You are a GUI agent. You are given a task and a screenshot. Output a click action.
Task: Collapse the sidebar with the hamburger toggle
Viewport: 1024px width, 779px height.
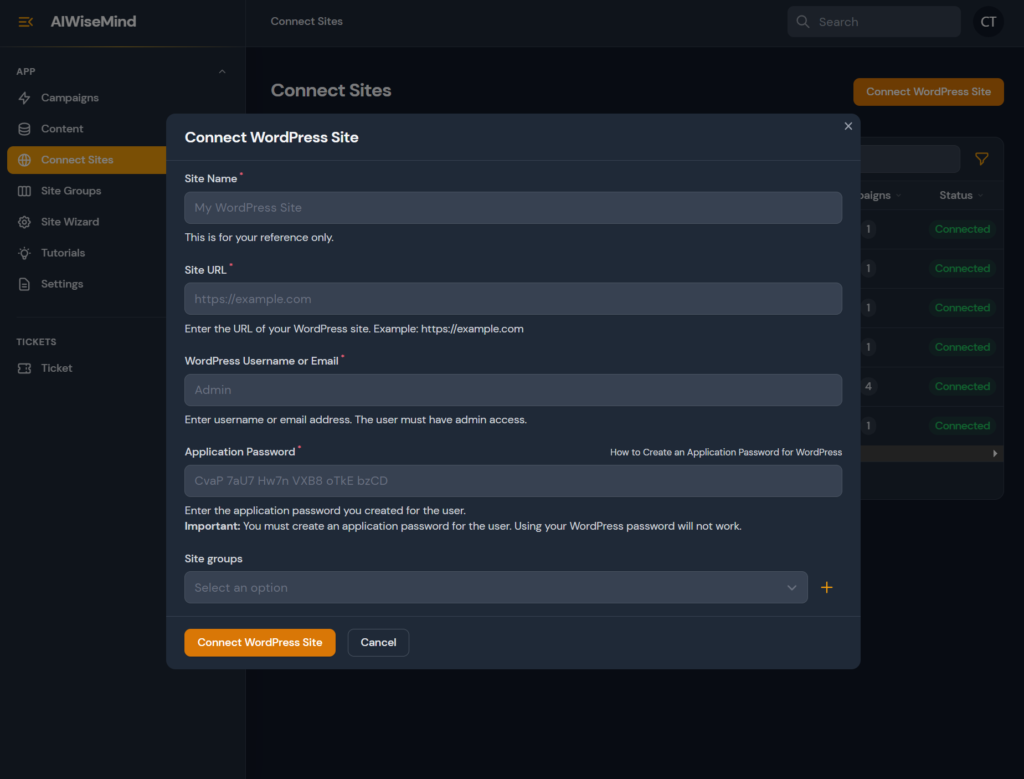pos(25,21)
